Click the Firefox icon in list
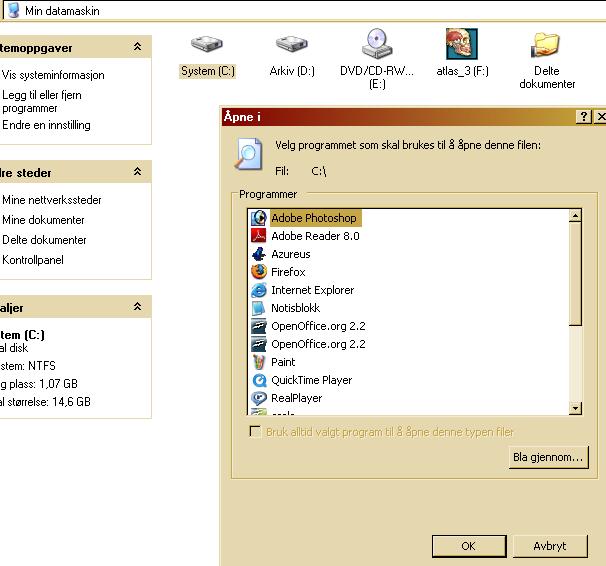The width and height of the screenshot is (606, 566). click(x=259, y=272)
